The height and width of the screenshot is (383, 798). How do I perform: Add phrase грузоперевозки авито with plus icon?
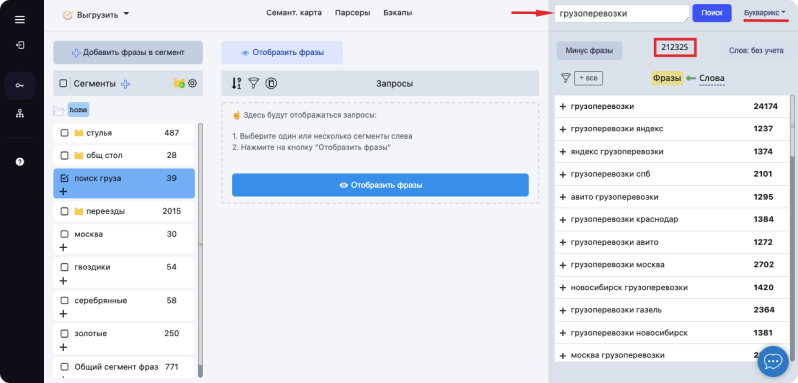pos(562,243)
